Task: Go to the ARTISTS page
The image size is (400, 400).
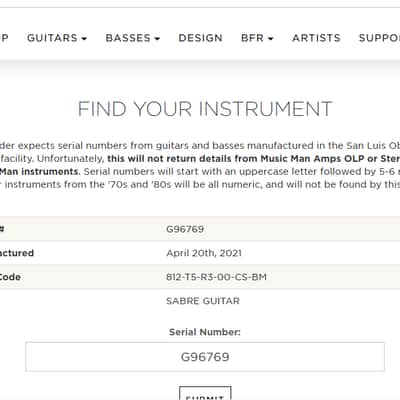Action: [x=316, y=38]
